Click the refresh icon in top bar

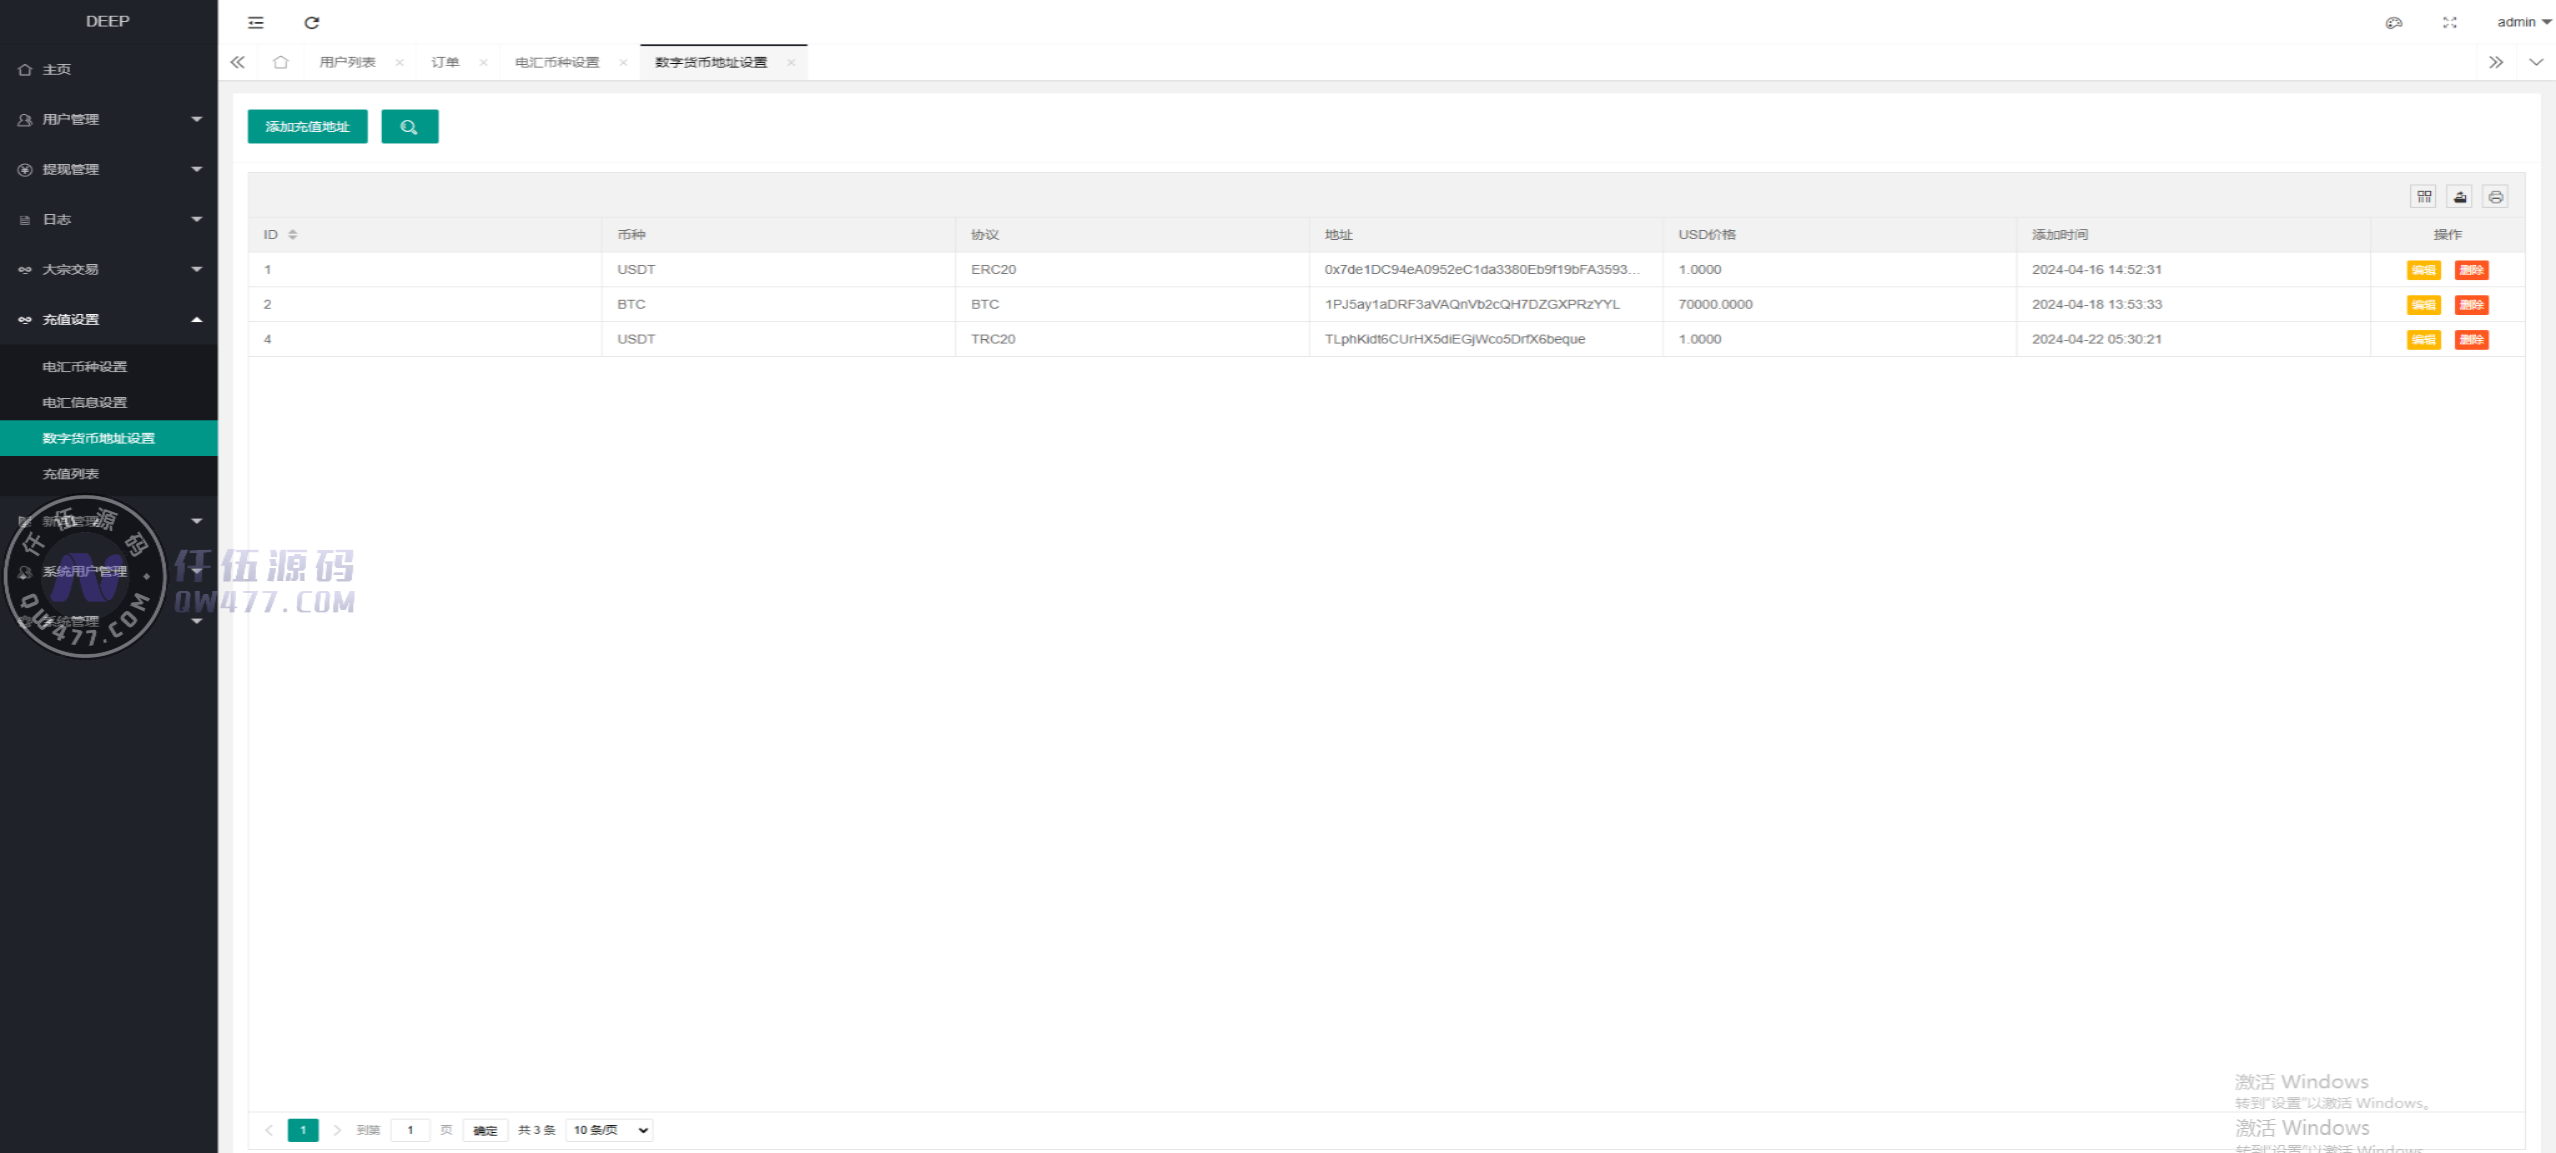click(x=312, y=22)
